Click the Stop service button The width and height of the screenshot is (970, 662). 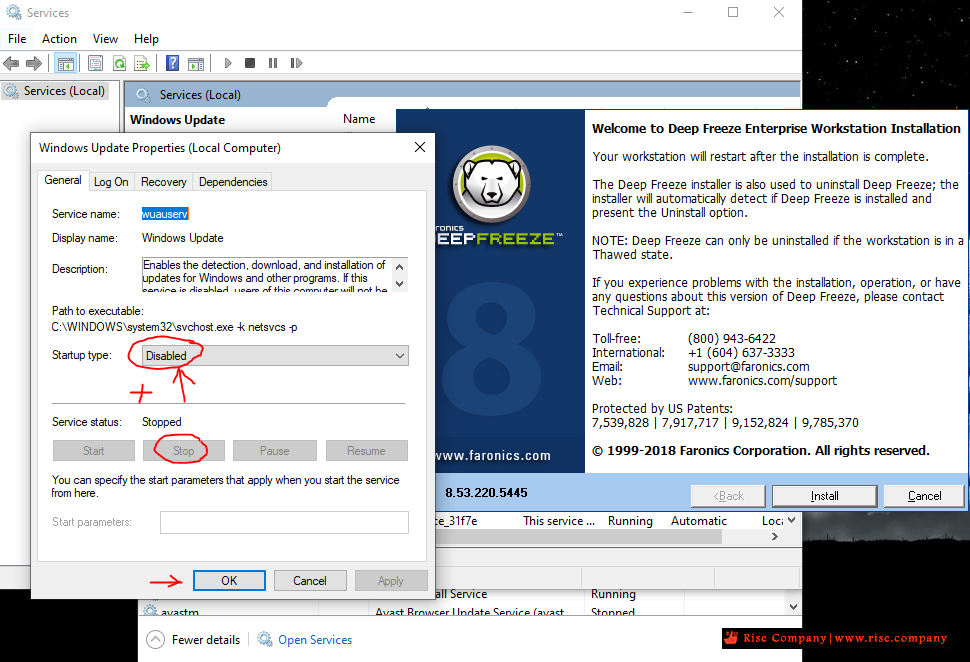tap(183, 451)
